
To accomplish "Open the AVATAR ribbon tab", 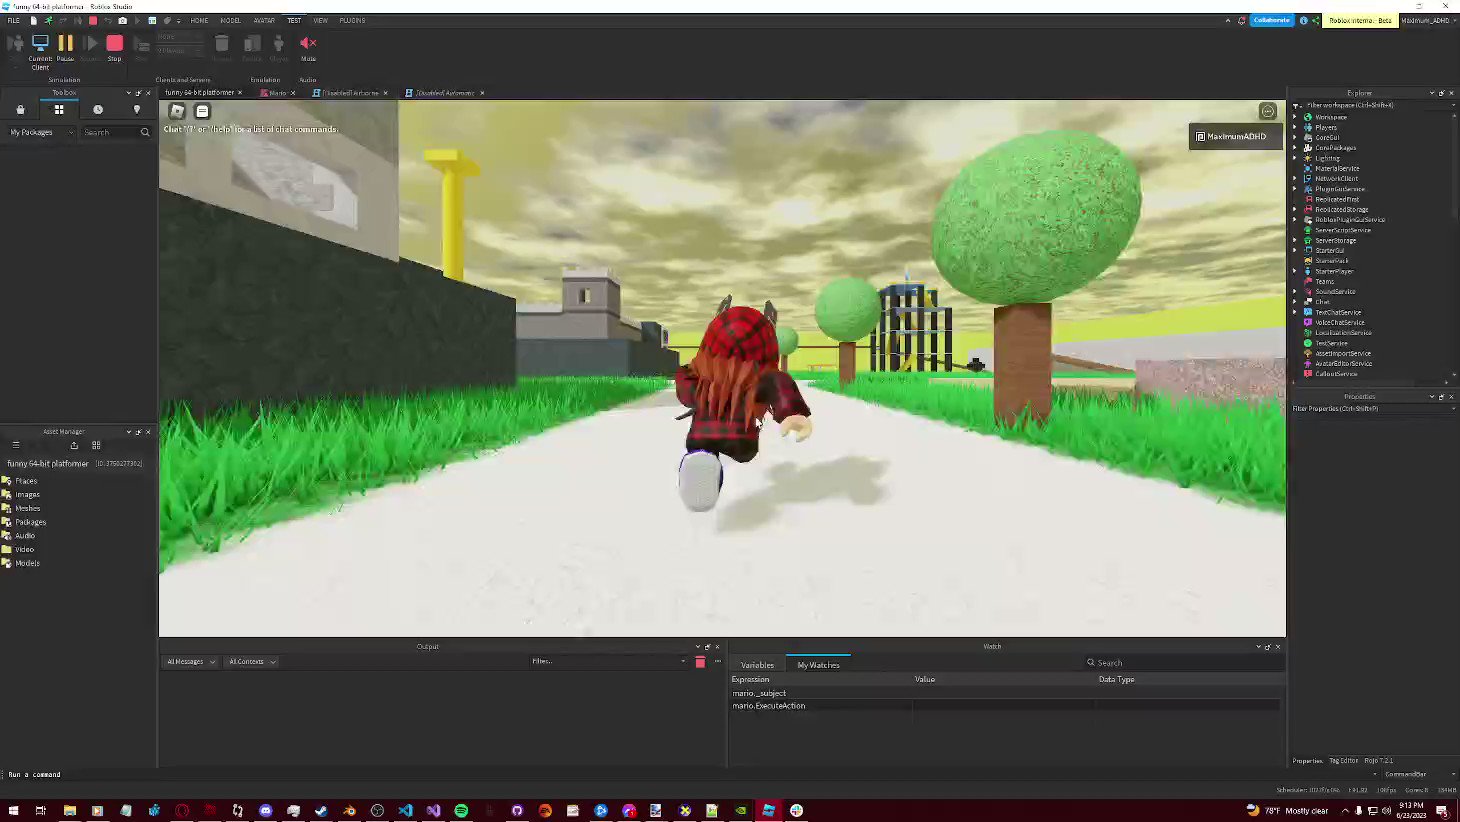I will 264,20.
